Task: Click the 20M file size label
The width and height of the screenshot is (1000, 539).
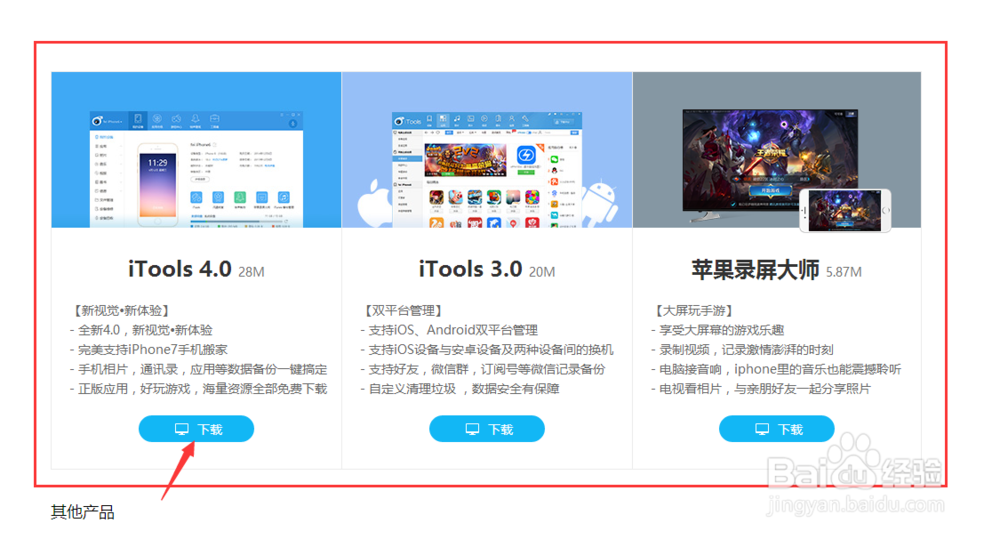Action: (542, 272)
